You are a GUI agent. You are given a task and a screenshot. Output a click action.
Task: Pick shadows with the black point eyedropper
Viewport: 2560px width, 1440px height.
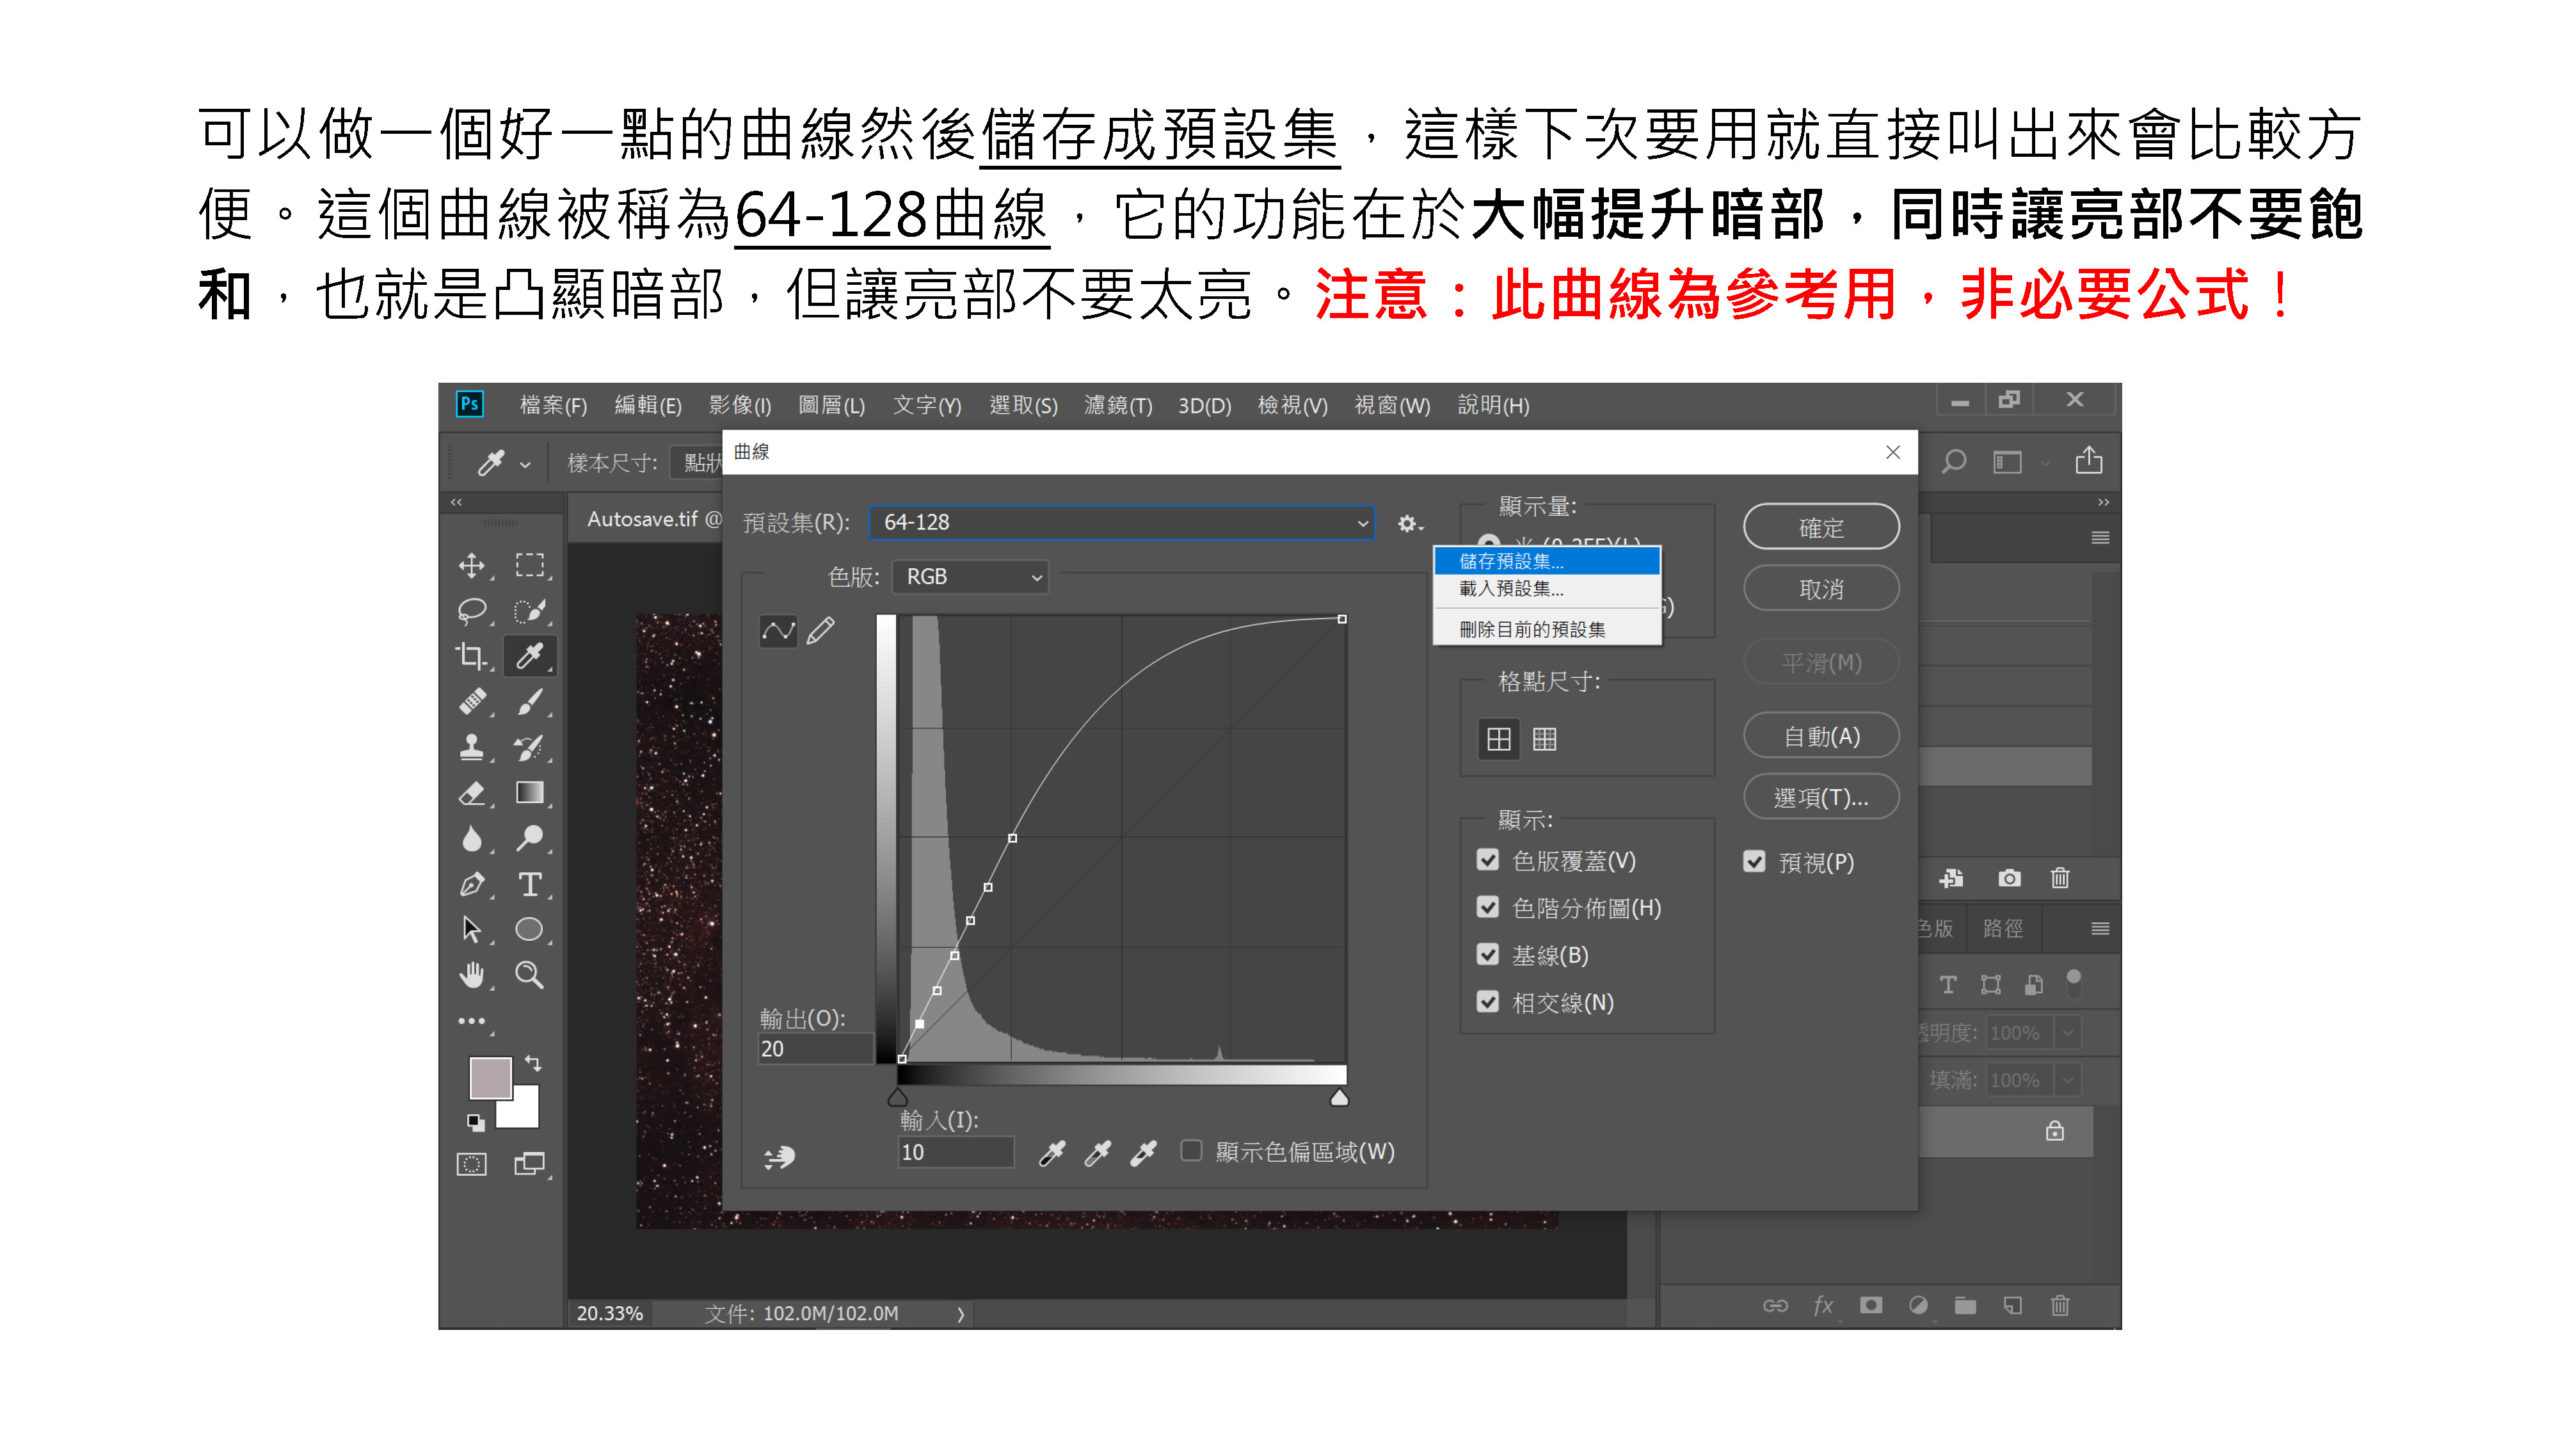(x=1052, y=1152)
